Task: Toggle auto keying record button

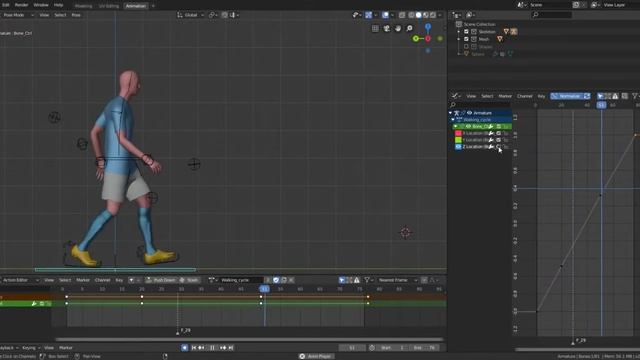Action: pos(184,348)
